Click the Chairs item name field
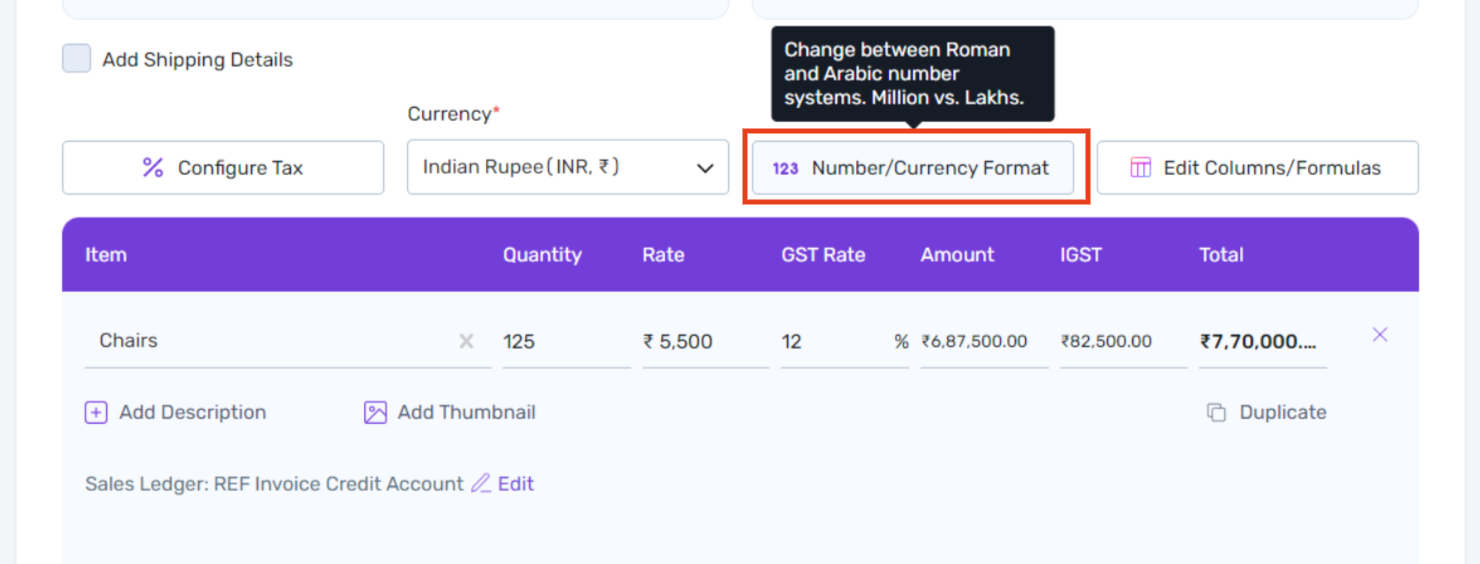Screen dimensions: 1480x564 click(288, 341)
